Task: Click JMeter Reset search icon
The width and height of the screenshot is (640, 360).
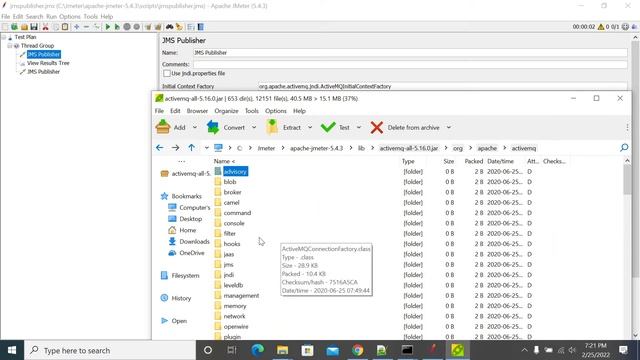Action: 179,27
